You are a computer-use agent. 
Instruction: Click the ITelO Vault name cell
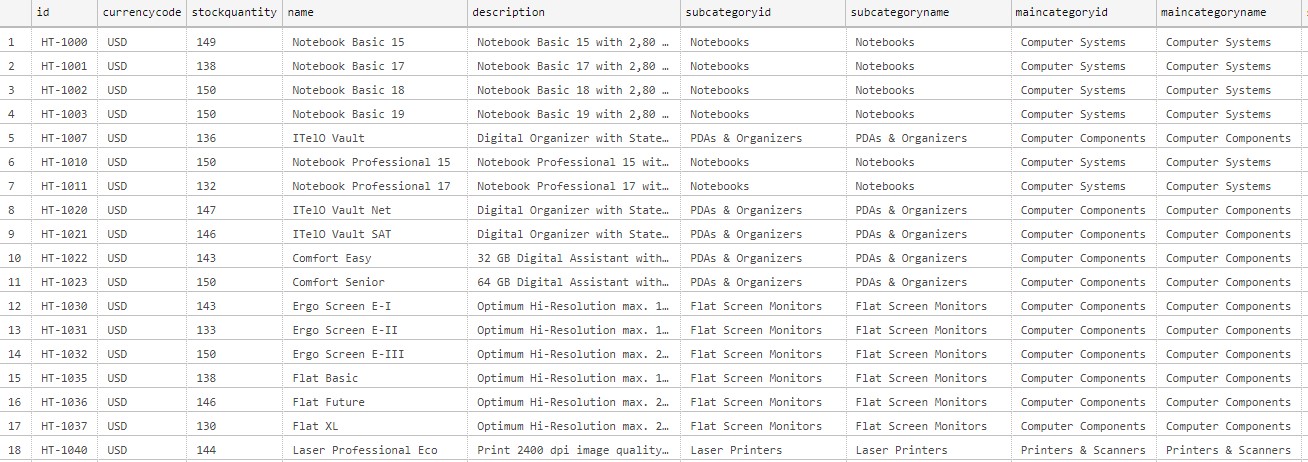pos(375,138)
